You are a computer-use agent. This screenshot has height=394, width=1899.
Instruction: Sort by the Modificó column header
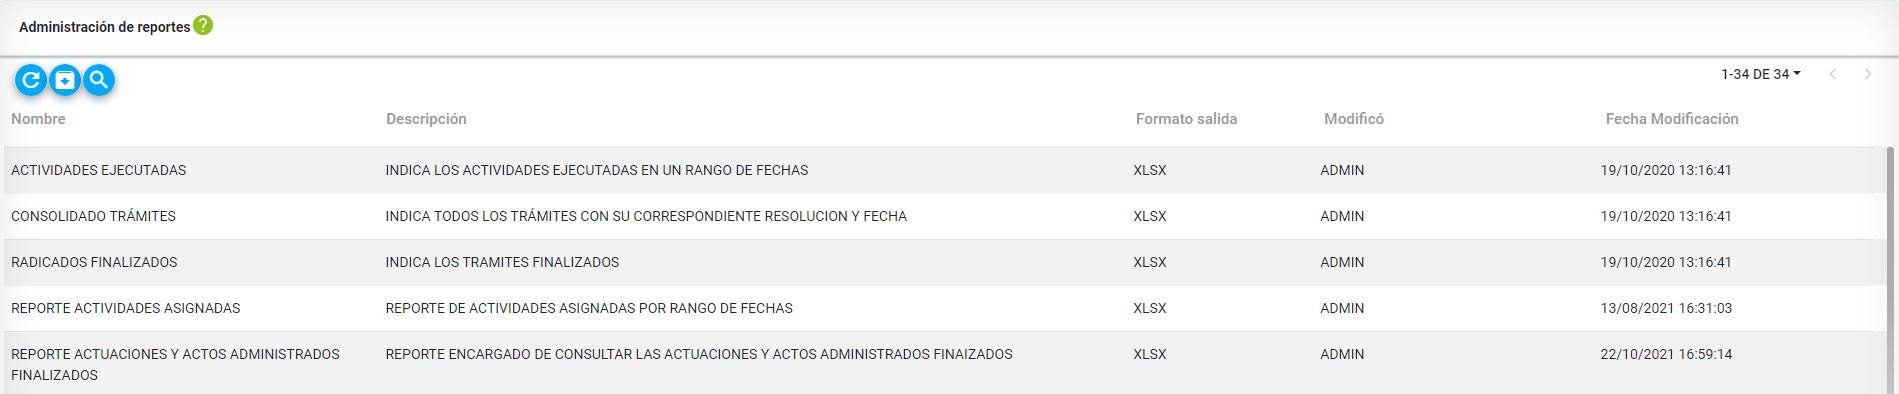[1354, 119]
